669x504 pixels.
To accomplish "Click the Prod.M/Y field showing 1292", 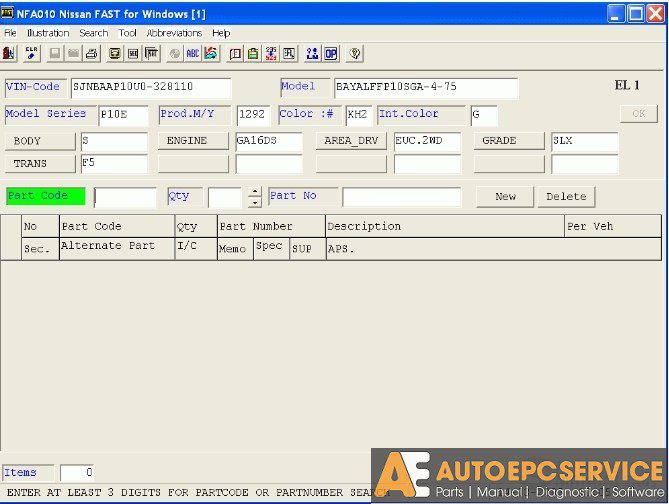I will (x=253, y=115).
